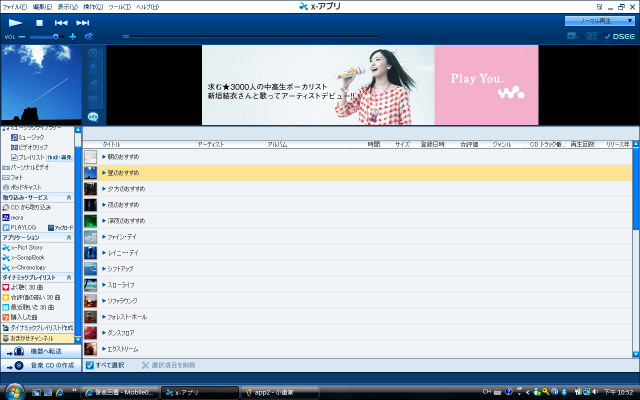
Task: Skip to the previous track
Action: click(x=61, y=23)
